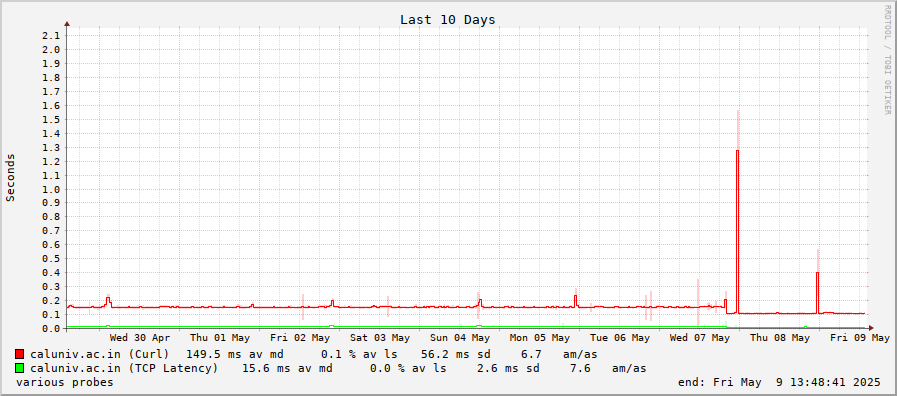897x396 pixels.
Task: Click the 'various probes' caption
Action: pyautogui.click(x=65, y=382)
